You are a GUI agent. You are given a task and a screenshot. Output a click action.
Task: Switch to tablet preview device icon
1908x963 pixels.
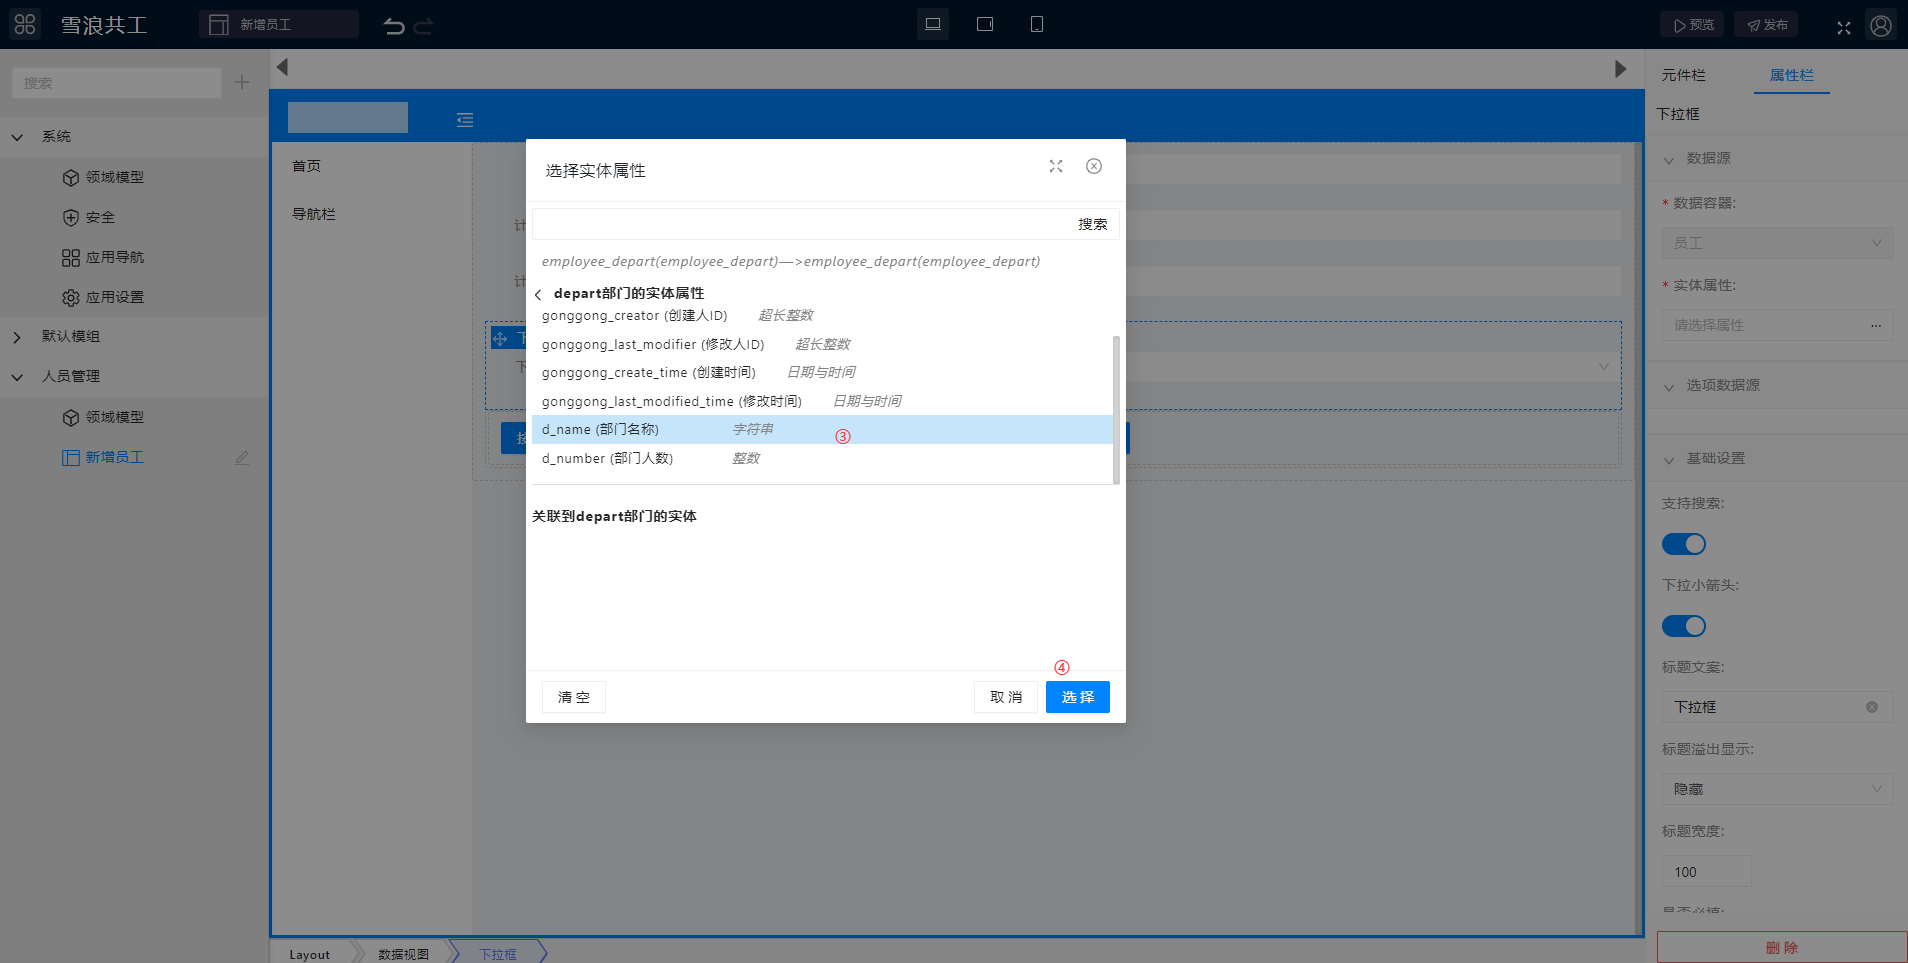985,24
